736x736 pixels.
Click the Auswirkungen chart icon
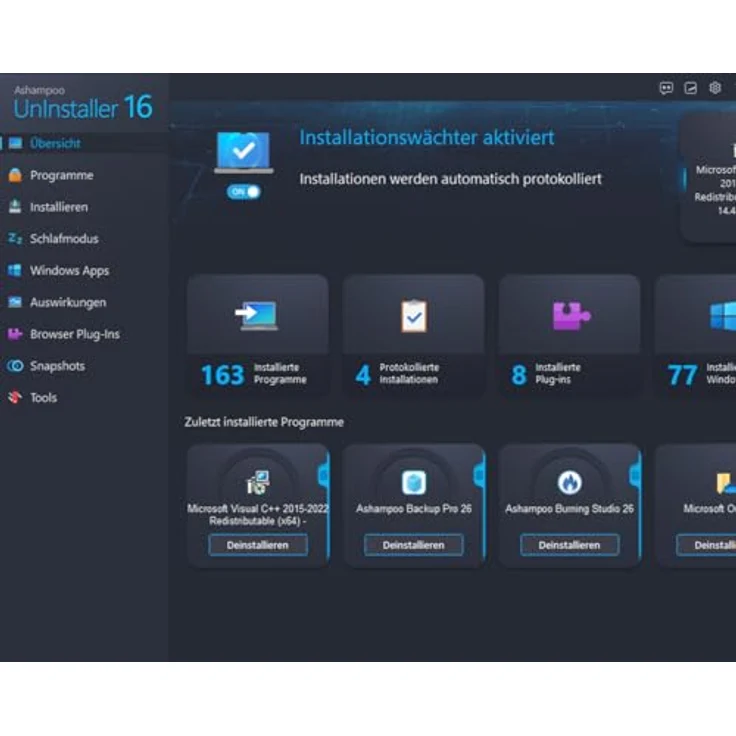point(15,302)
